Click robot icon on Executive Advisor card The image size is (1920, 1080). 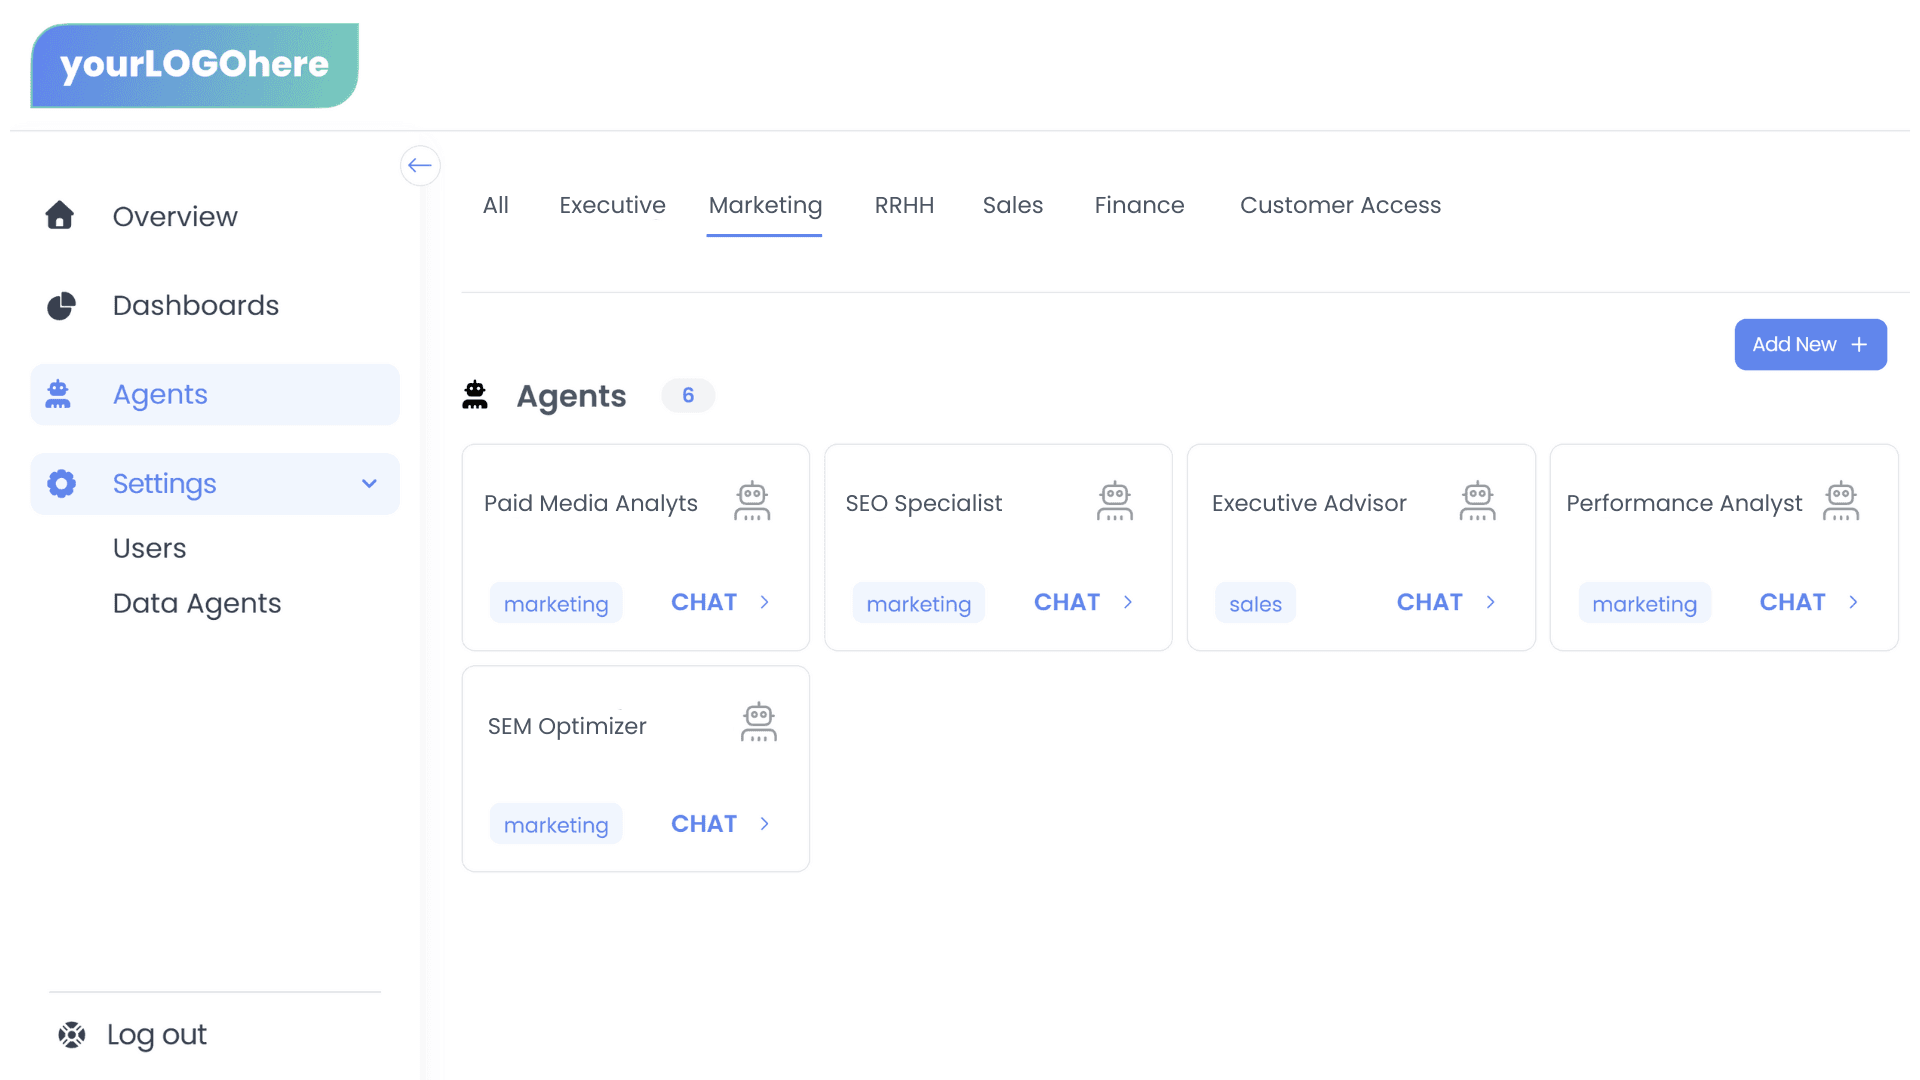pyautogui.click(x=1477, y=502)
